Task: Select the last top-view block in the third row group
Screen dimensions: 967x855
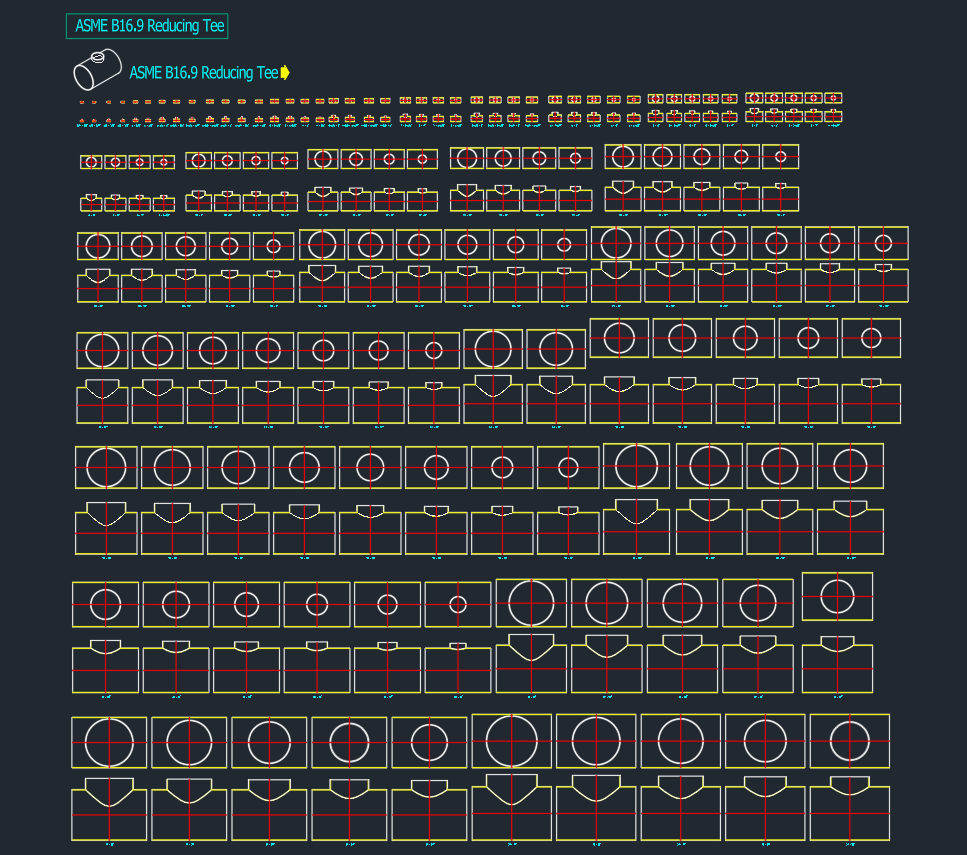Action: tap(882, 243)
